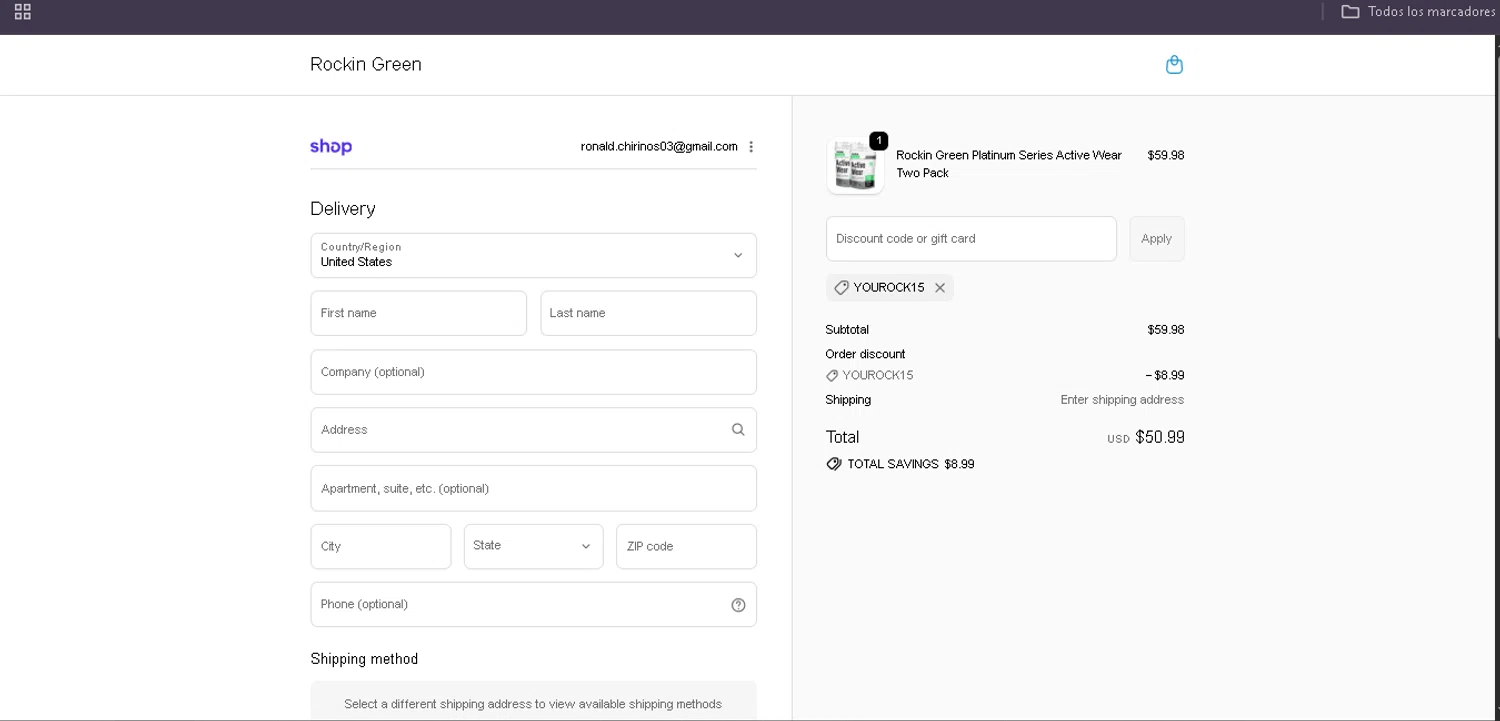
Task: Click the Apply discount button
Action: tap(1156, 239)
